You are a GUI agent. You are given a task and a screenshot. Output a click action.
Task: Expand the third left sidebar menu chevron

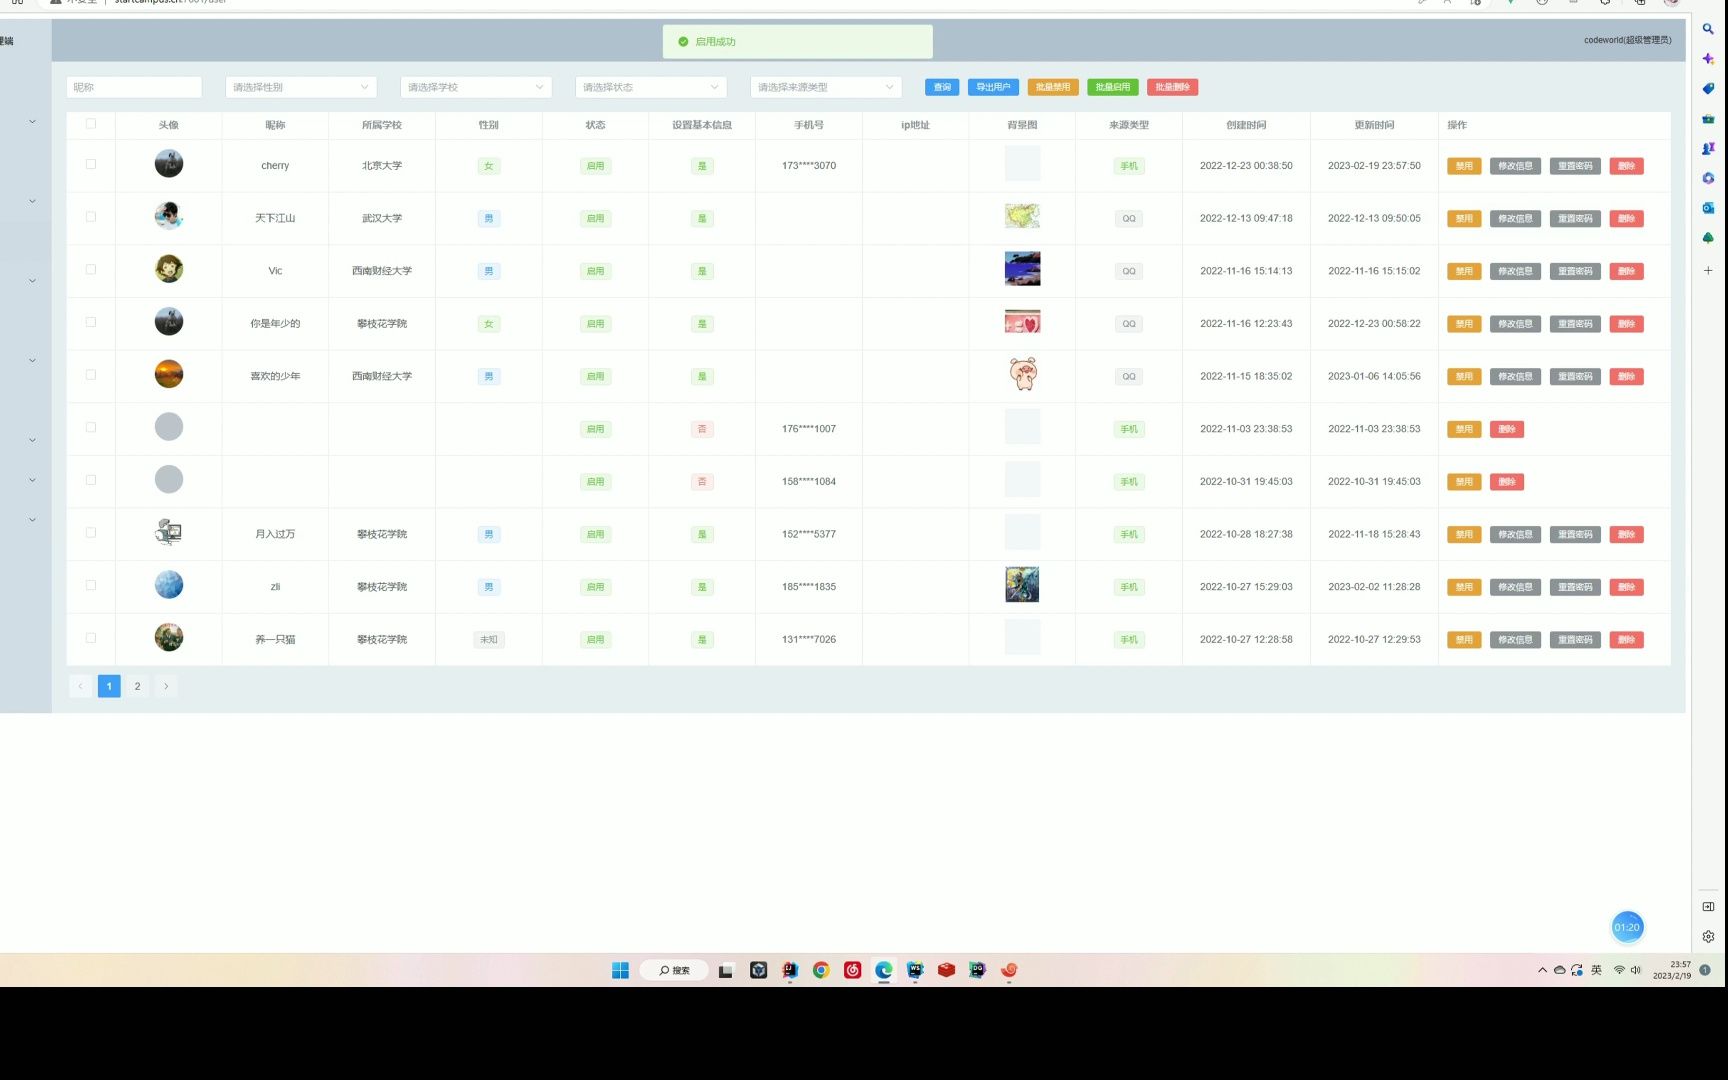(x=32, y=281)
